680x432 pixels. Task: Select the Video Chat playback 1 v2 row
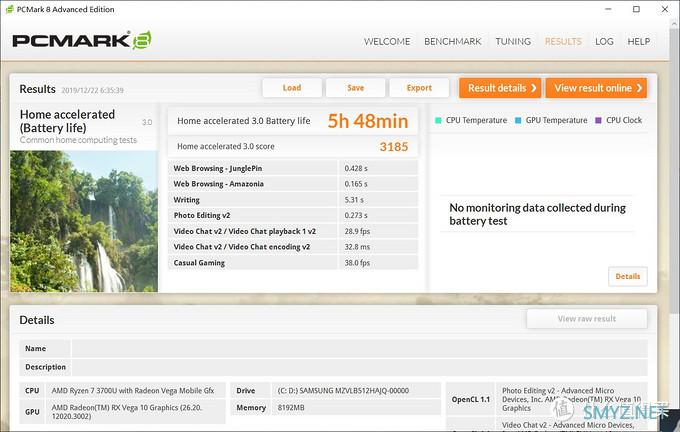(x=293, y=231)
